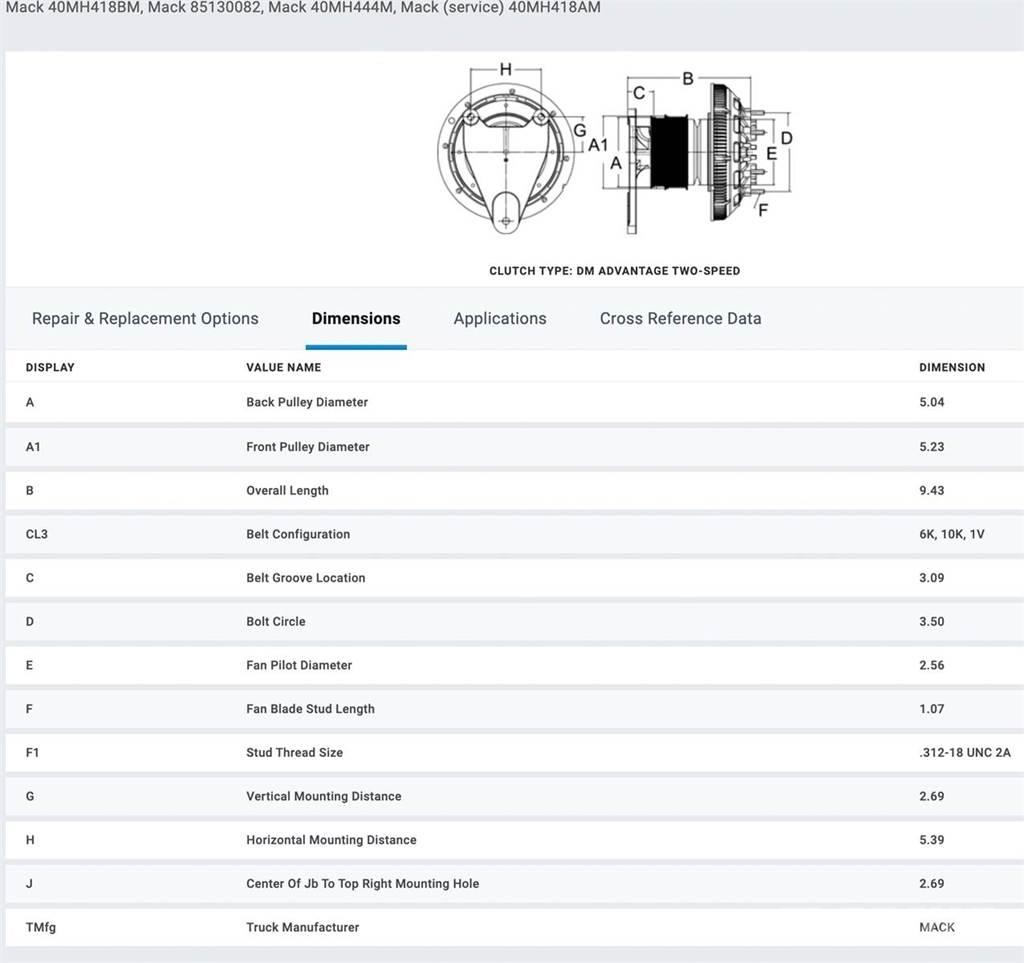Select the Belt Groove Location row label
Screen dimensions: 1024x963
click(x=306, y=578)
